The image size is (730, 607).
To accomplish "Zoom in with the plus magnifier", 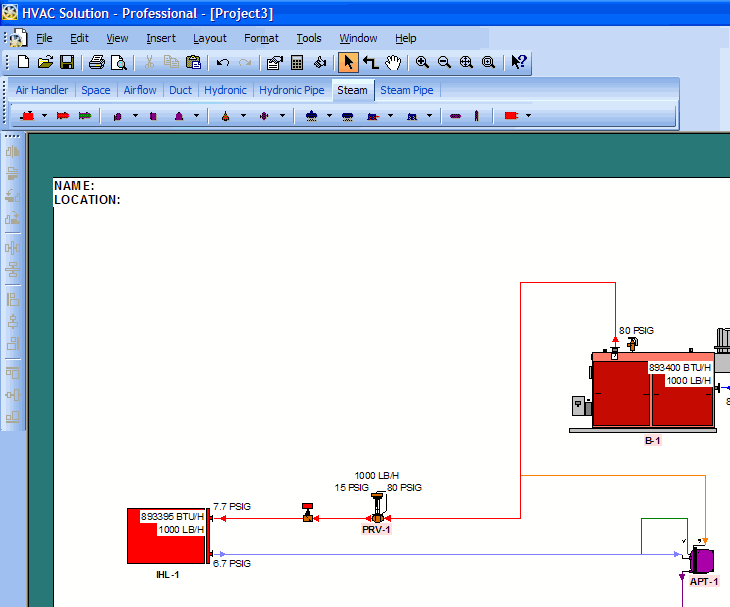I will [x=422, y=62].
